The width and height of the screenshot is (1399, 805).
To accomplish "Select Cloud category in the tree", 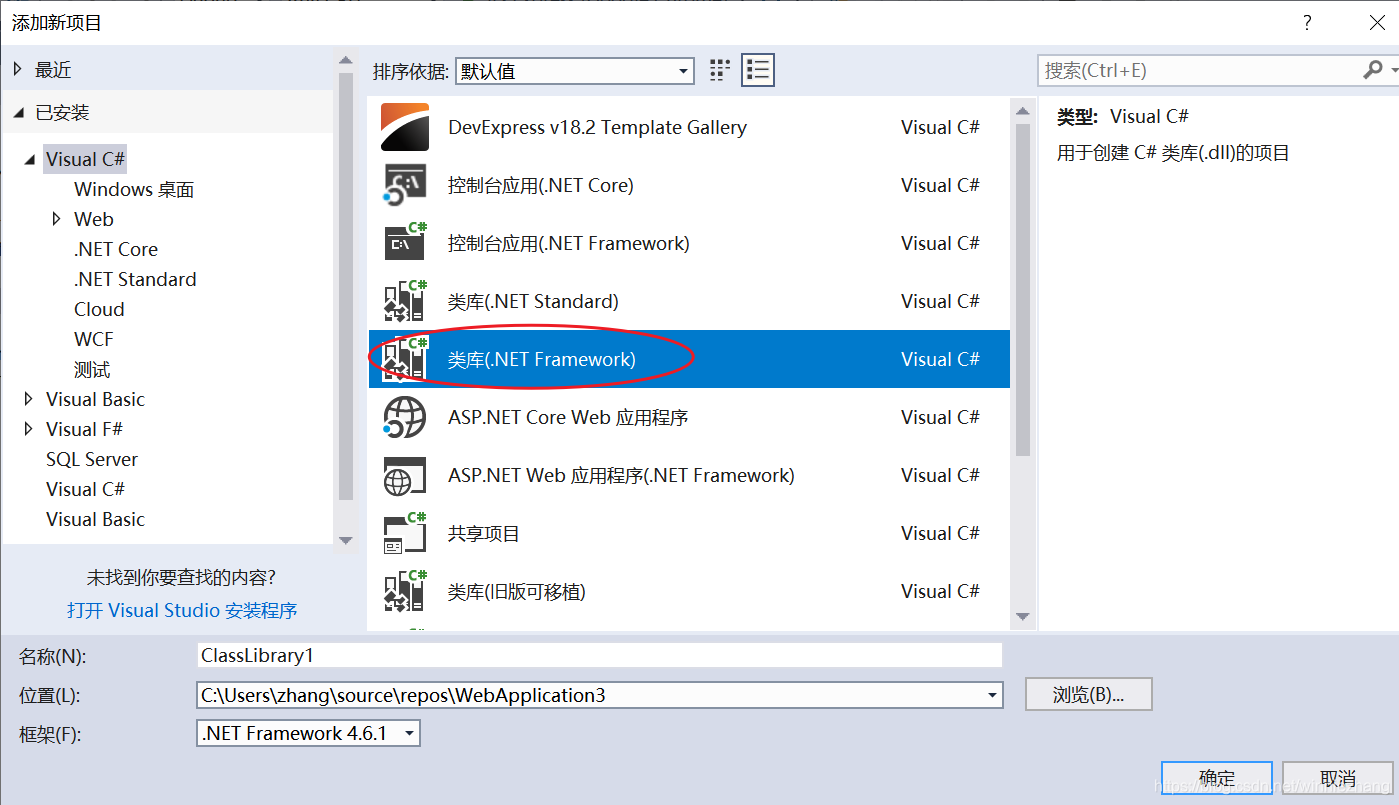I will (99, 309).
